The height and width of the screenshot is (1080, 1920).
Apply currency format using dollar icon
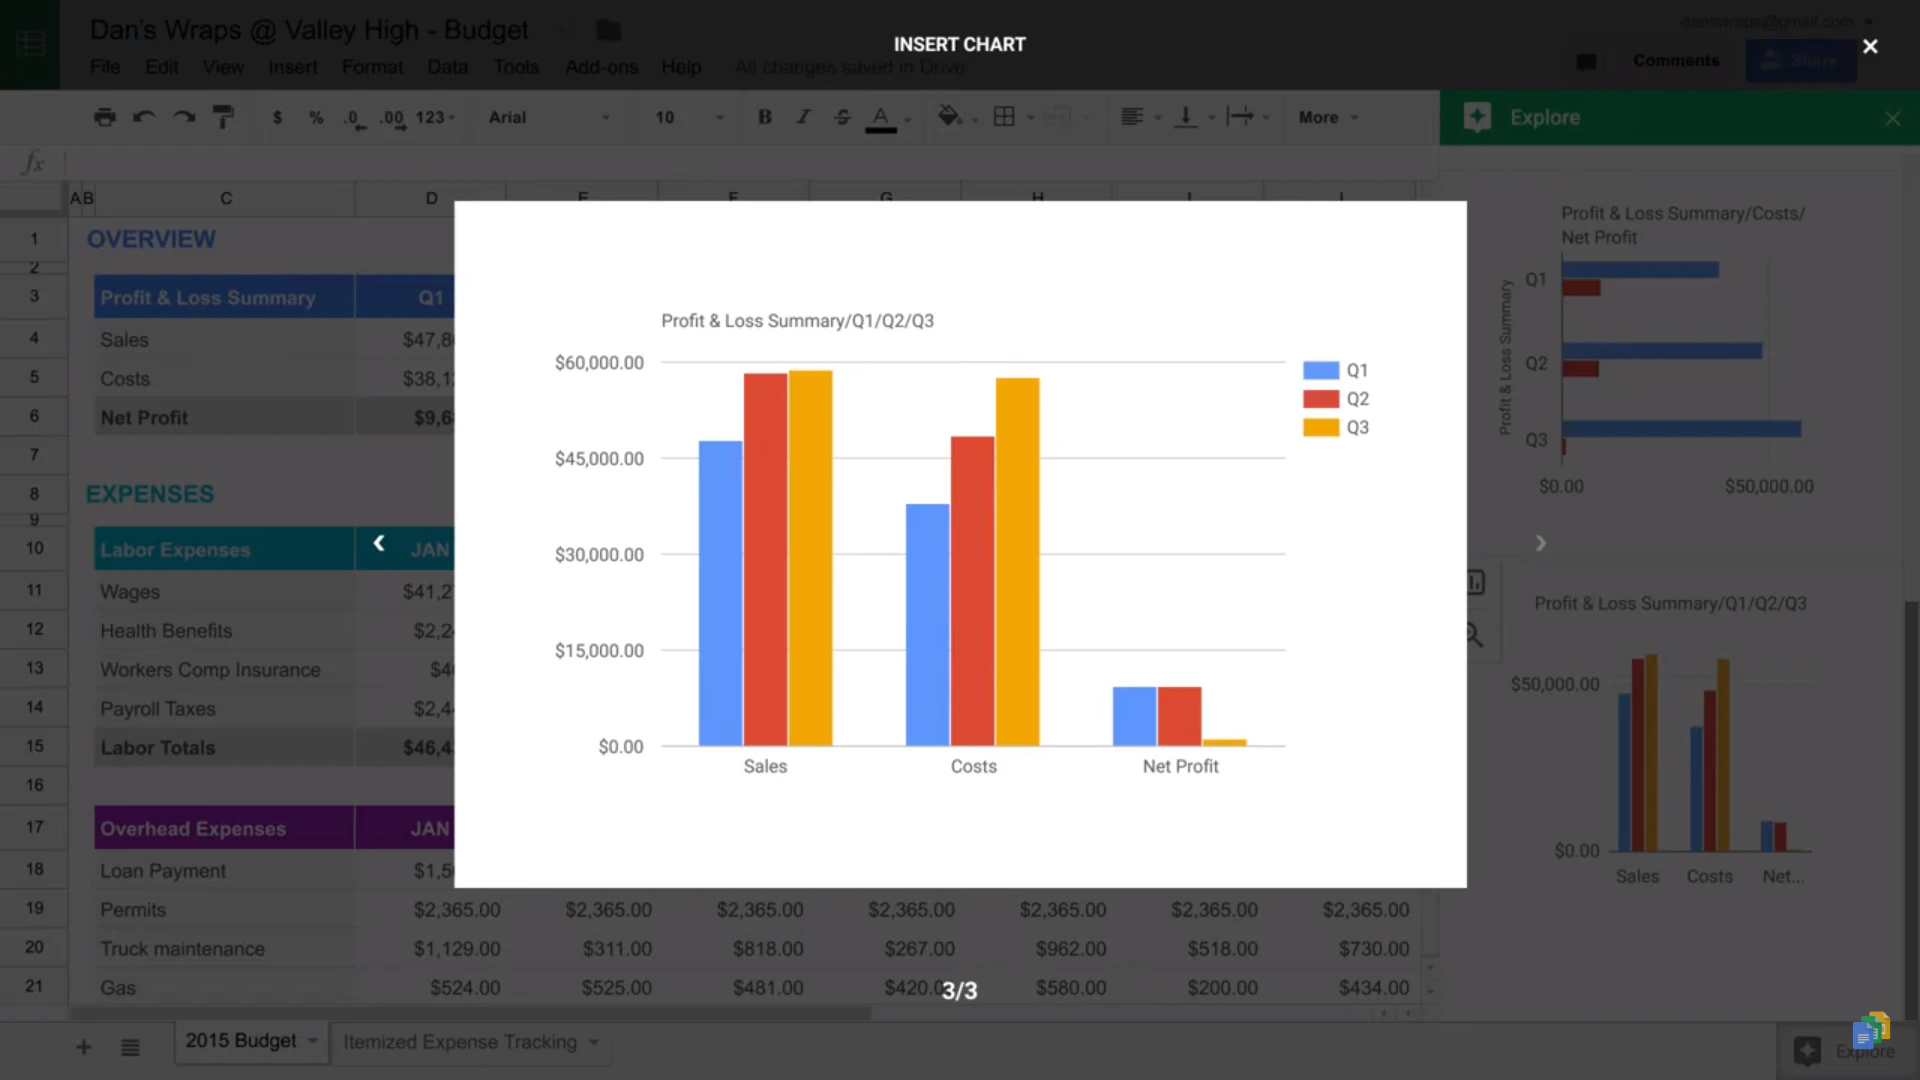tap(277, 117)
